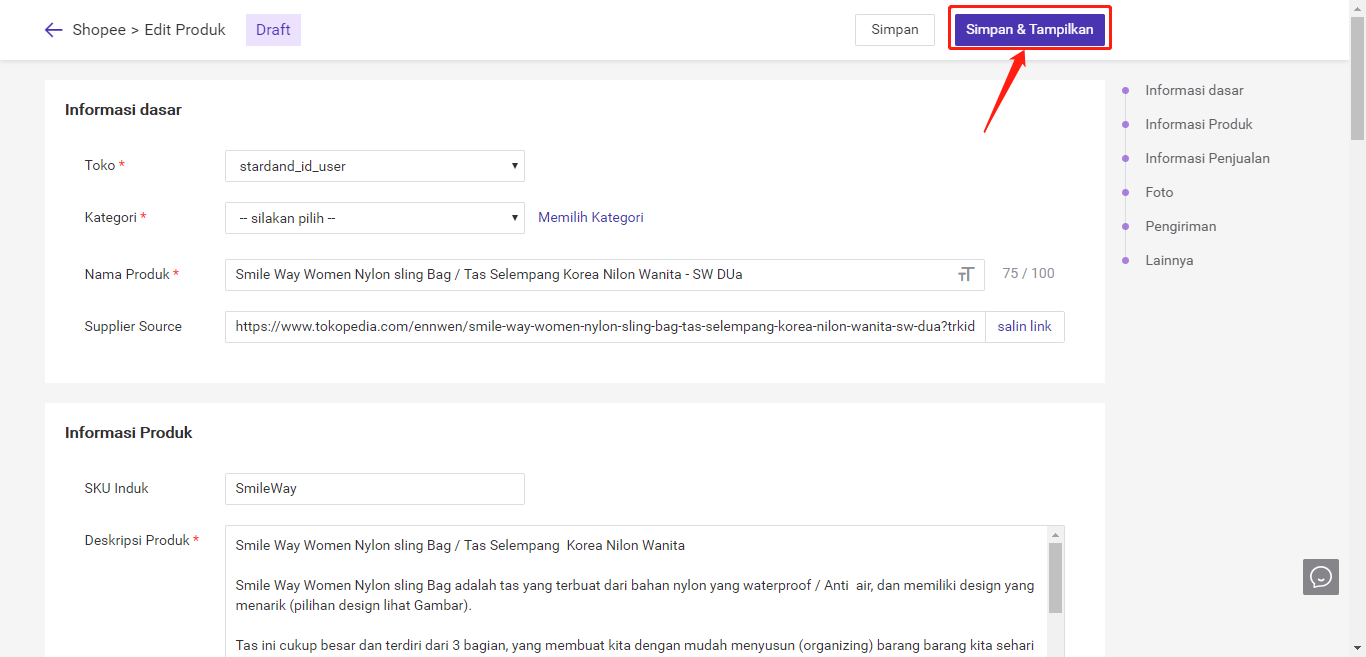Click the Shopee > Edit Produk breadcrumb
The height and width of the screenshot is (657, 1366).
click(149, 30)
